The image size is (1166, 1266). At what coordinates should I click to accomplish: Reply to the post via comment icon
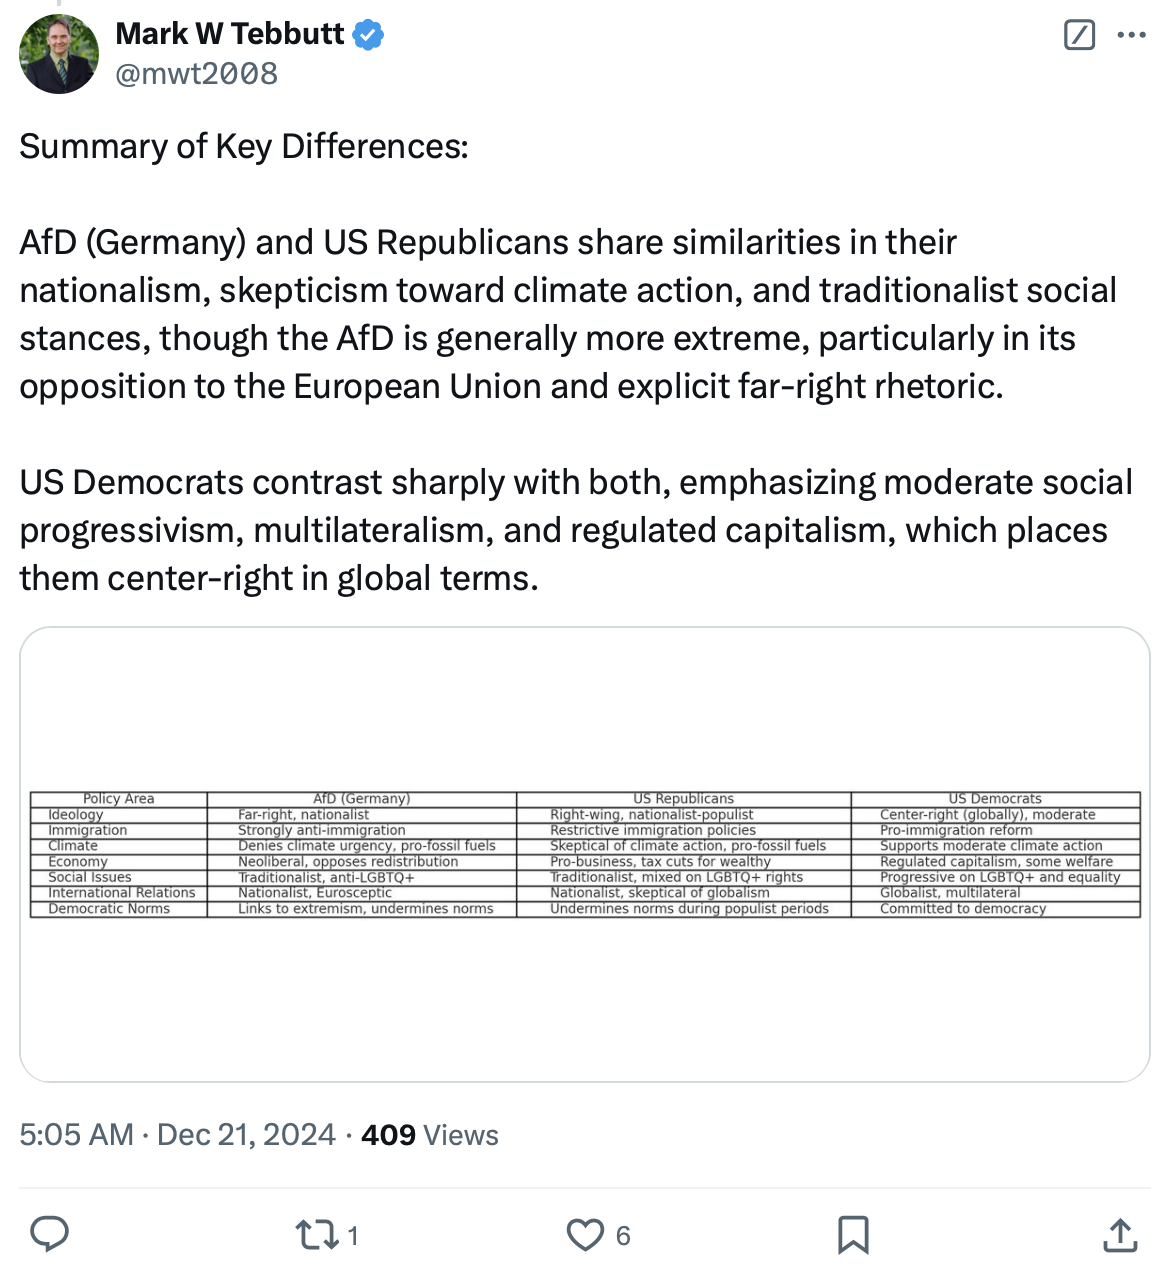pos(49,1235)
